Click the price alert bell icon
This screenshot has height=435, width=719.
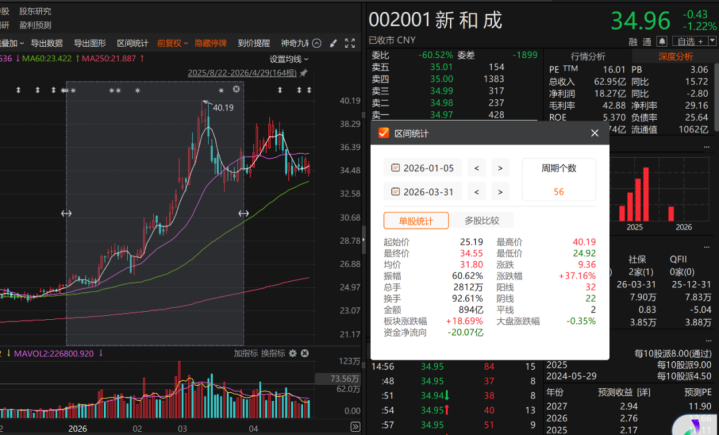click(x=662, y=42)
